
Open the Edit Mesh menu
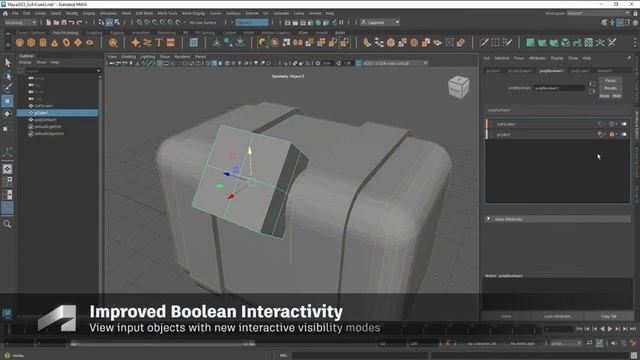(144, 13)
